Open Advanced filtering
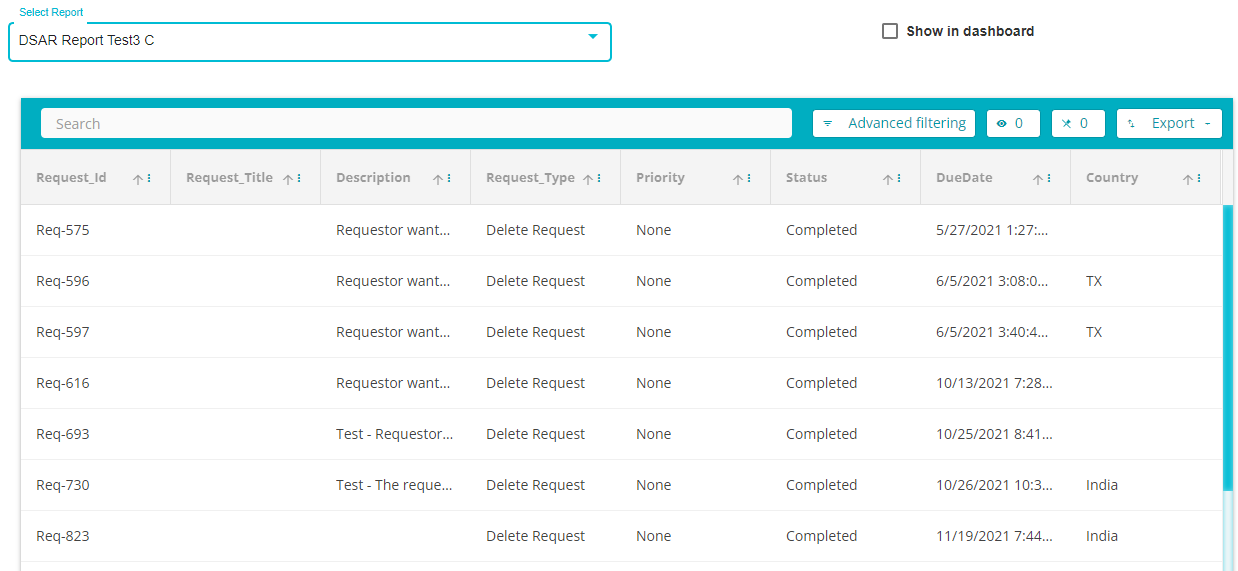Screen dimensions: 1238x571 point(894,123)
